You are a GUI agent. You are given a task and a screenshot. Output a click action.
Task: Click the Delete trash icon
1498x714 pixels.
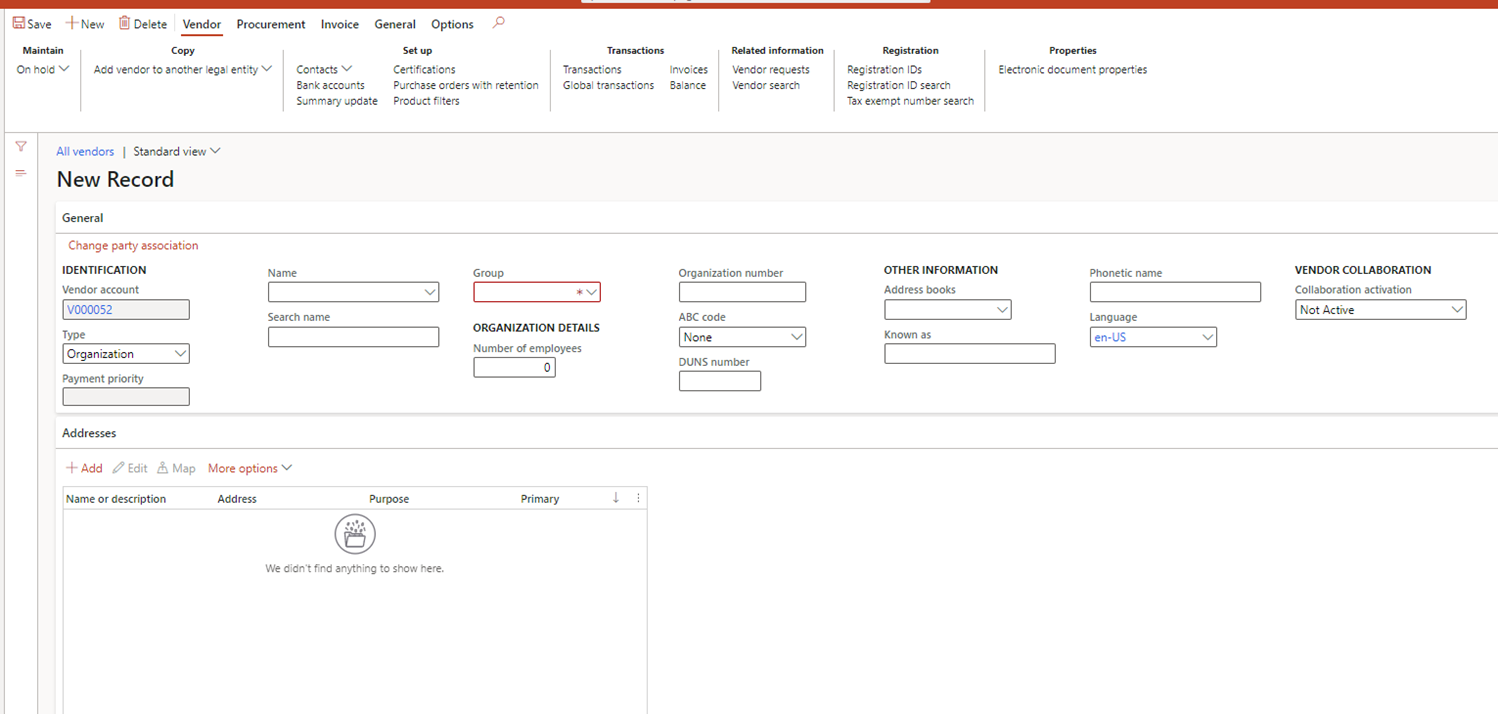[x=125, y=24]
